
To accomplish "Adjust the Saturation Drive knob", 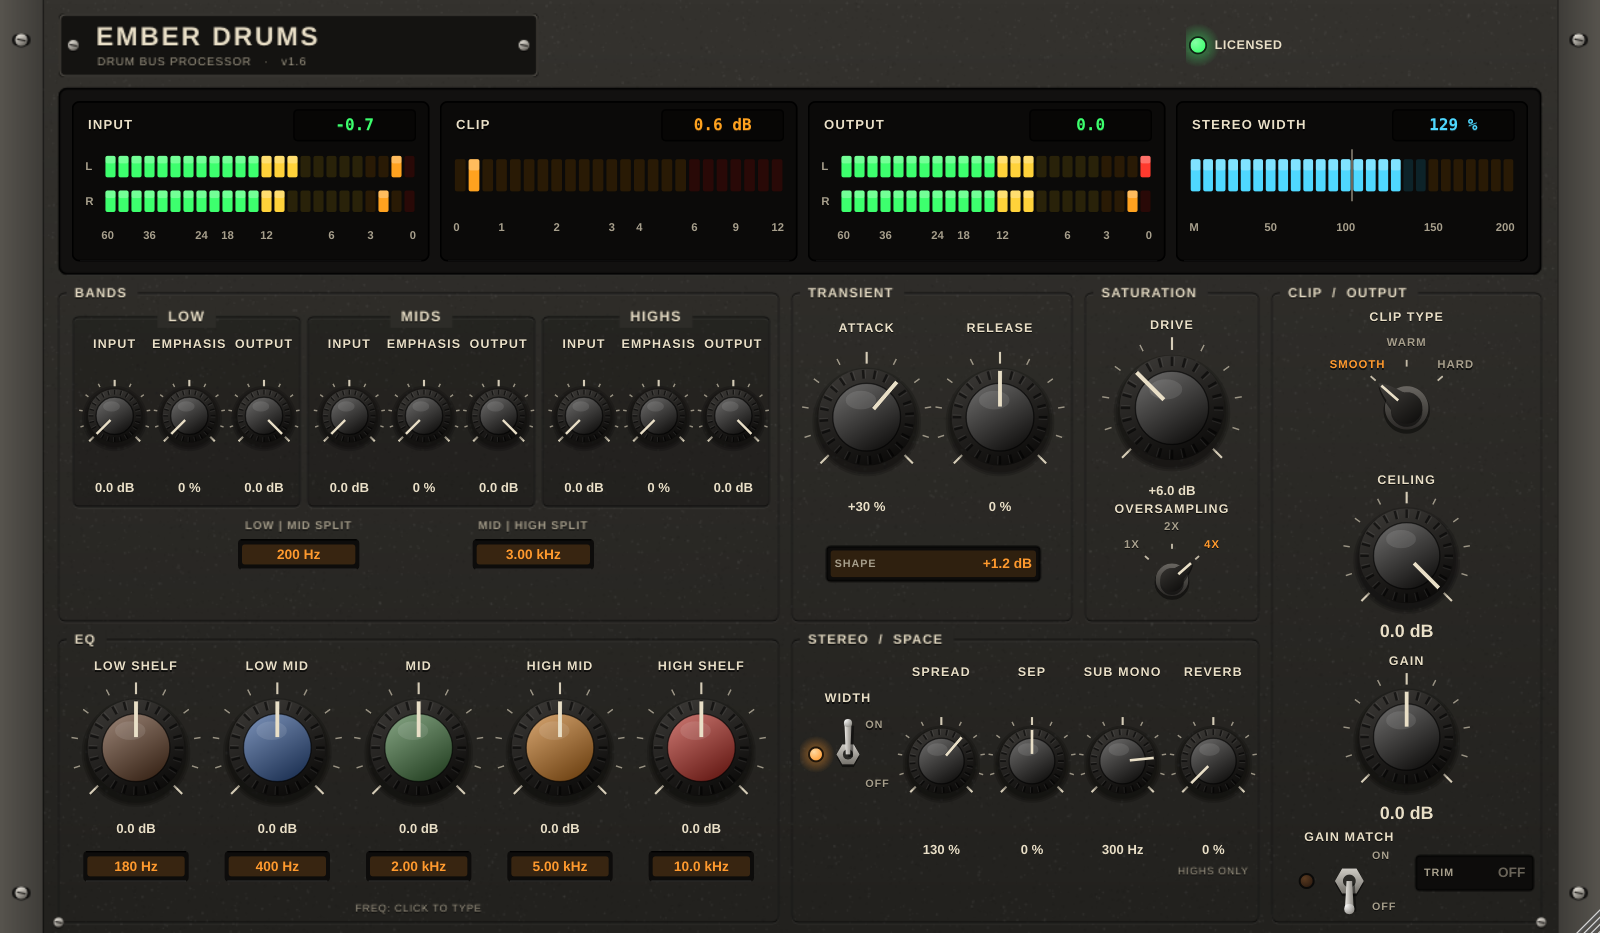I will pyautogui.click(x=1171, y=408).
